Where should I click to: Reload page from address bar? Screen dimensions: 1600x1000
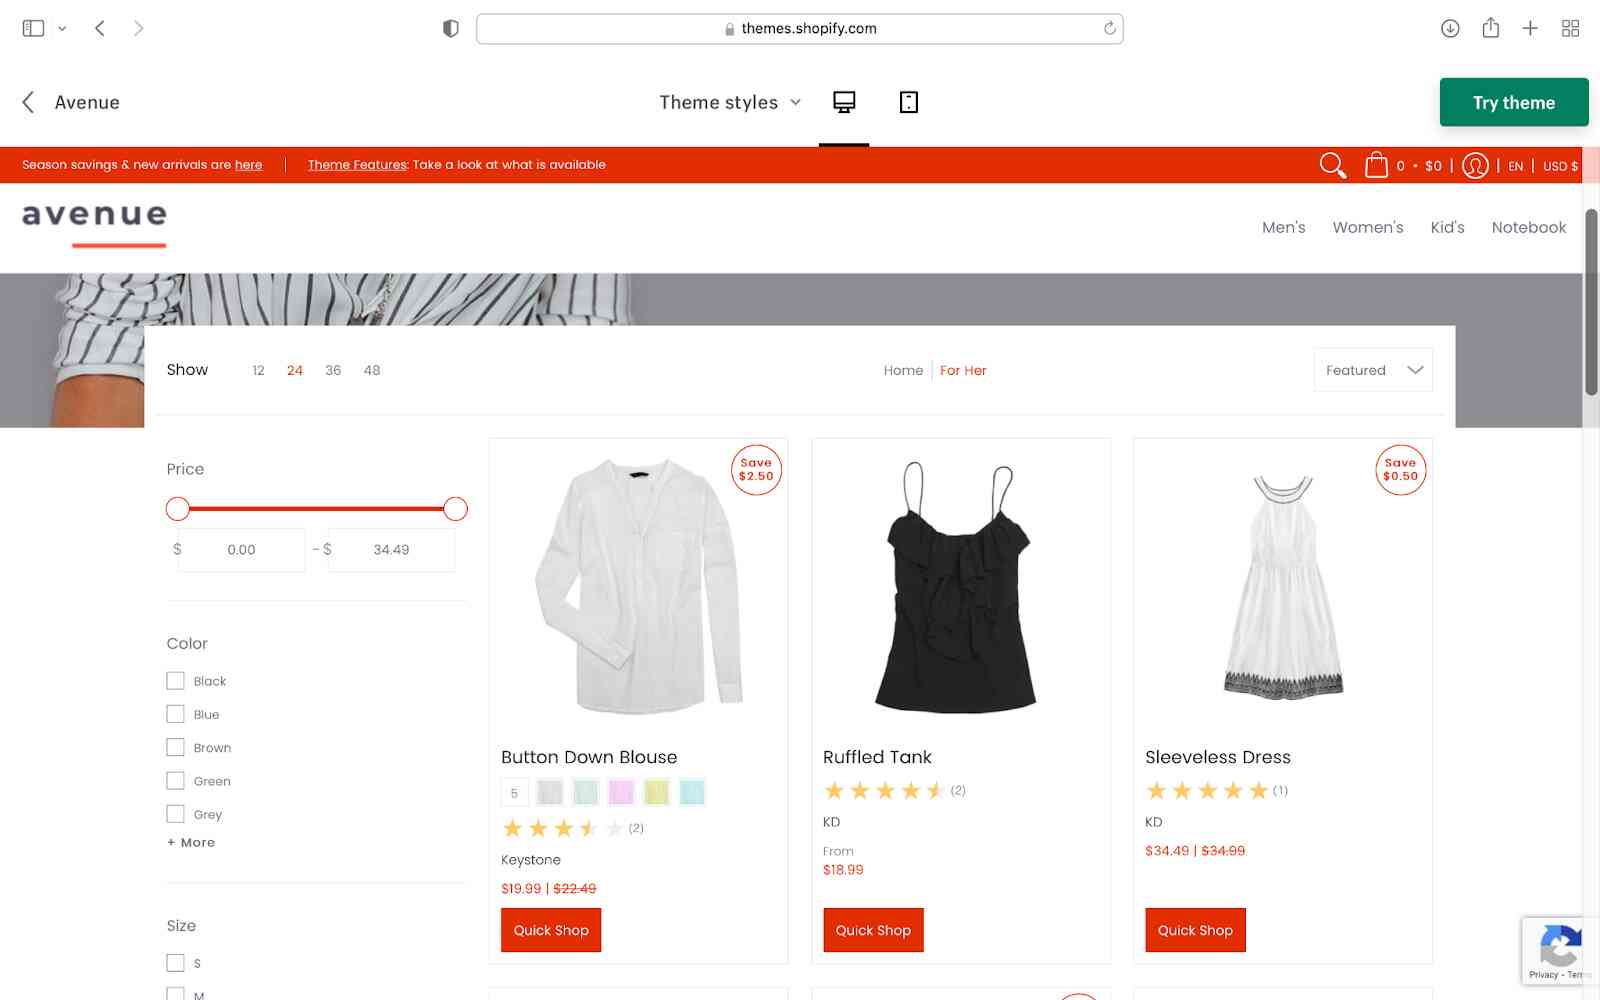(1109, 28)
